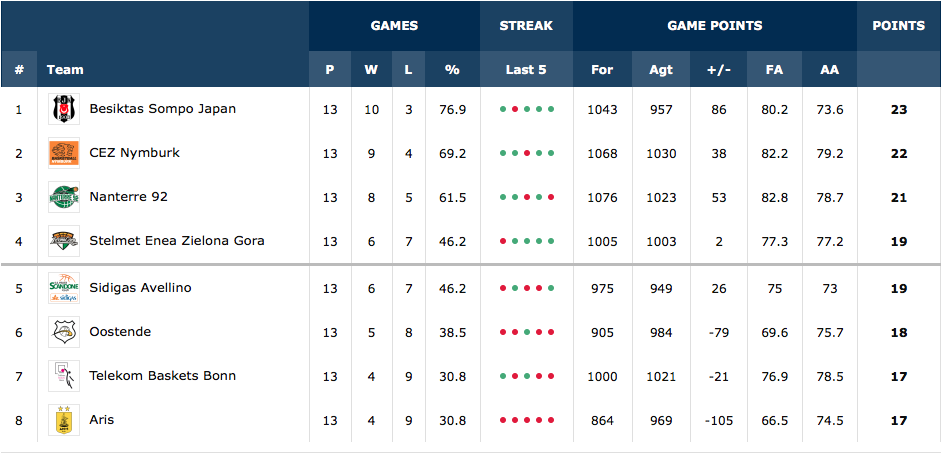Sort by the % win percentage header

click(x=452, y=70)
